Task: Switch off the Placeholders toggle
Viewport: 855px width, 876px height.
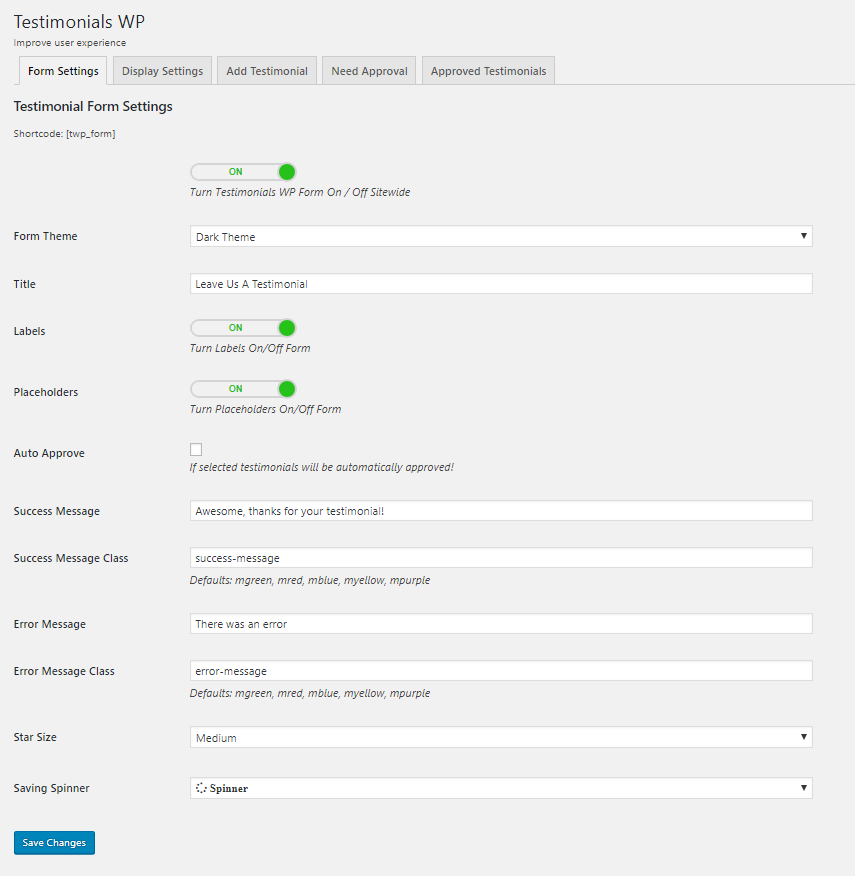Action: [x=243, y=389]
